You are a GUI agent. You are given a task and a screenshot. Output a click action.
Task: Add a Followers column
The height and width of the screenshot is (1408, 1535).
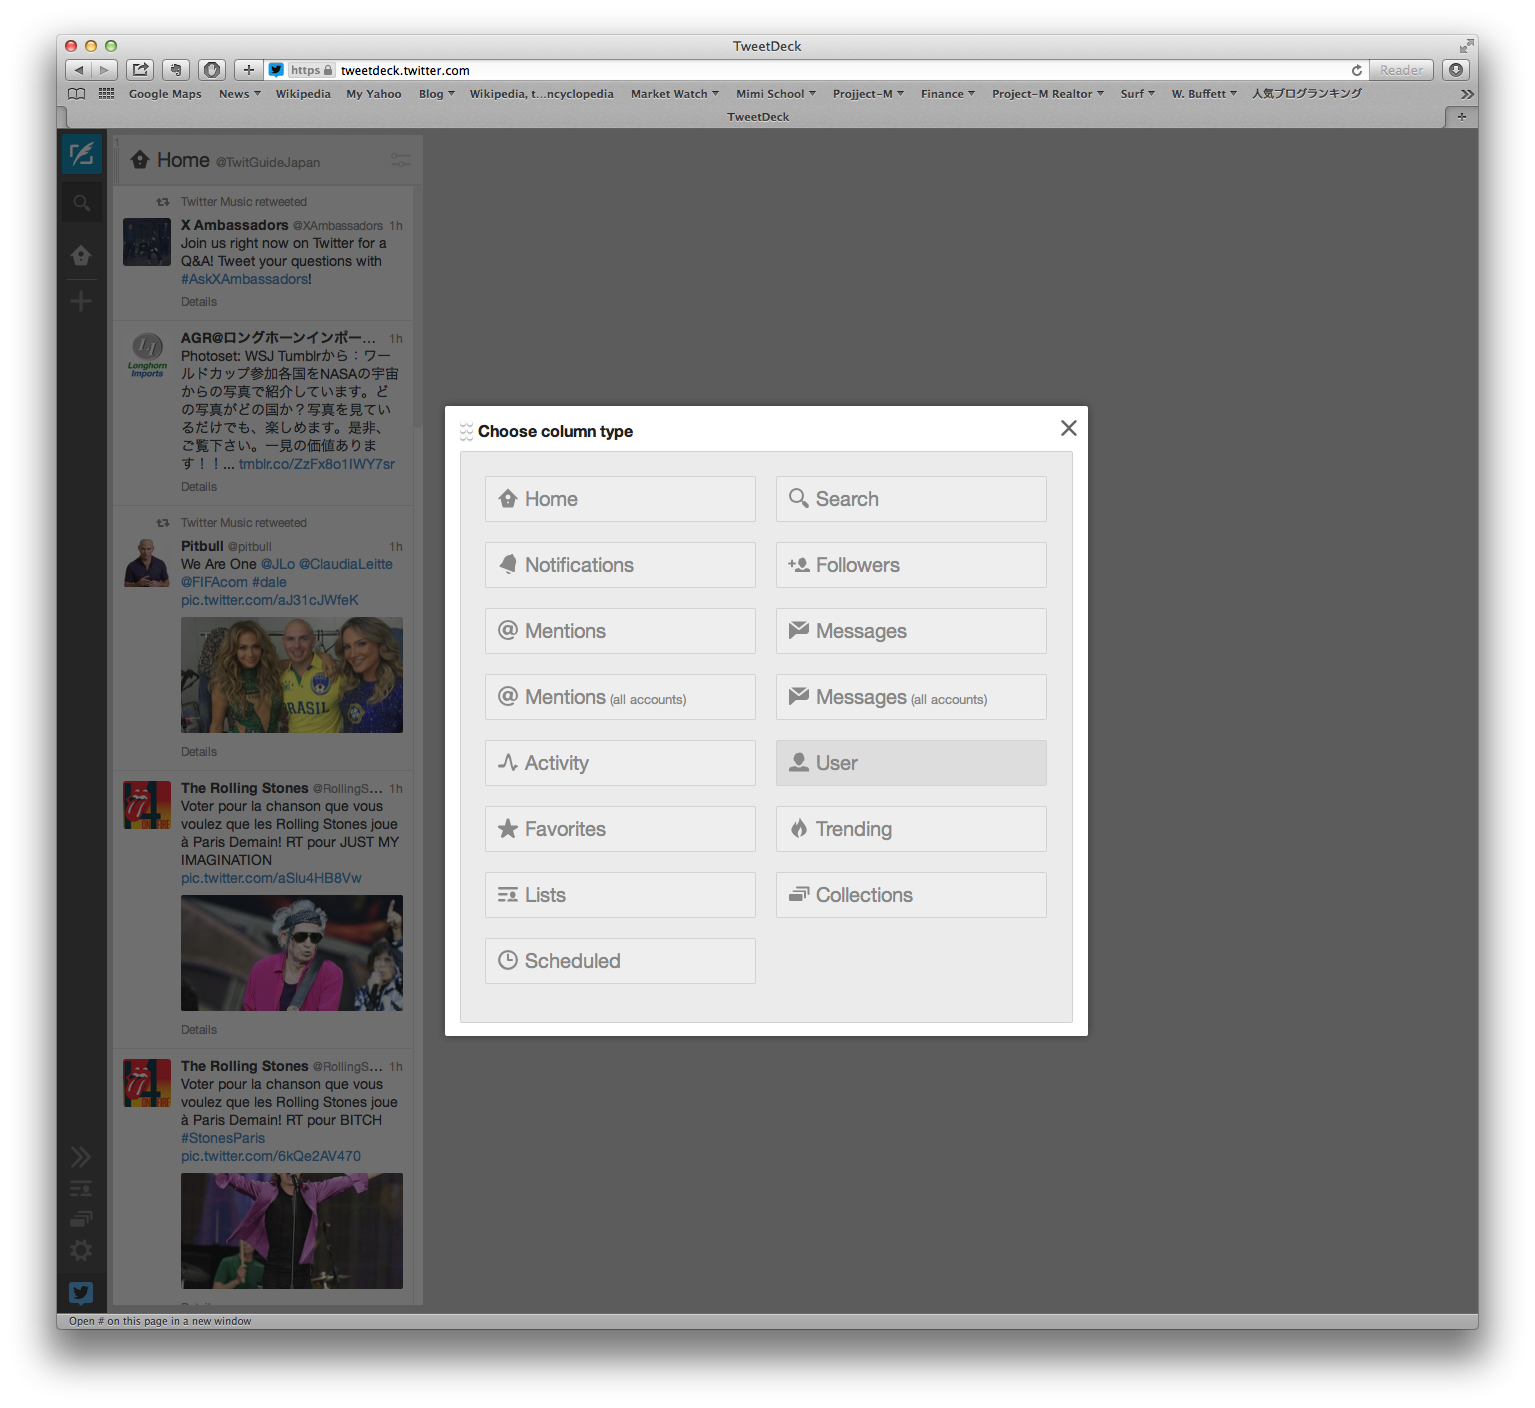[x=911, y=565]
